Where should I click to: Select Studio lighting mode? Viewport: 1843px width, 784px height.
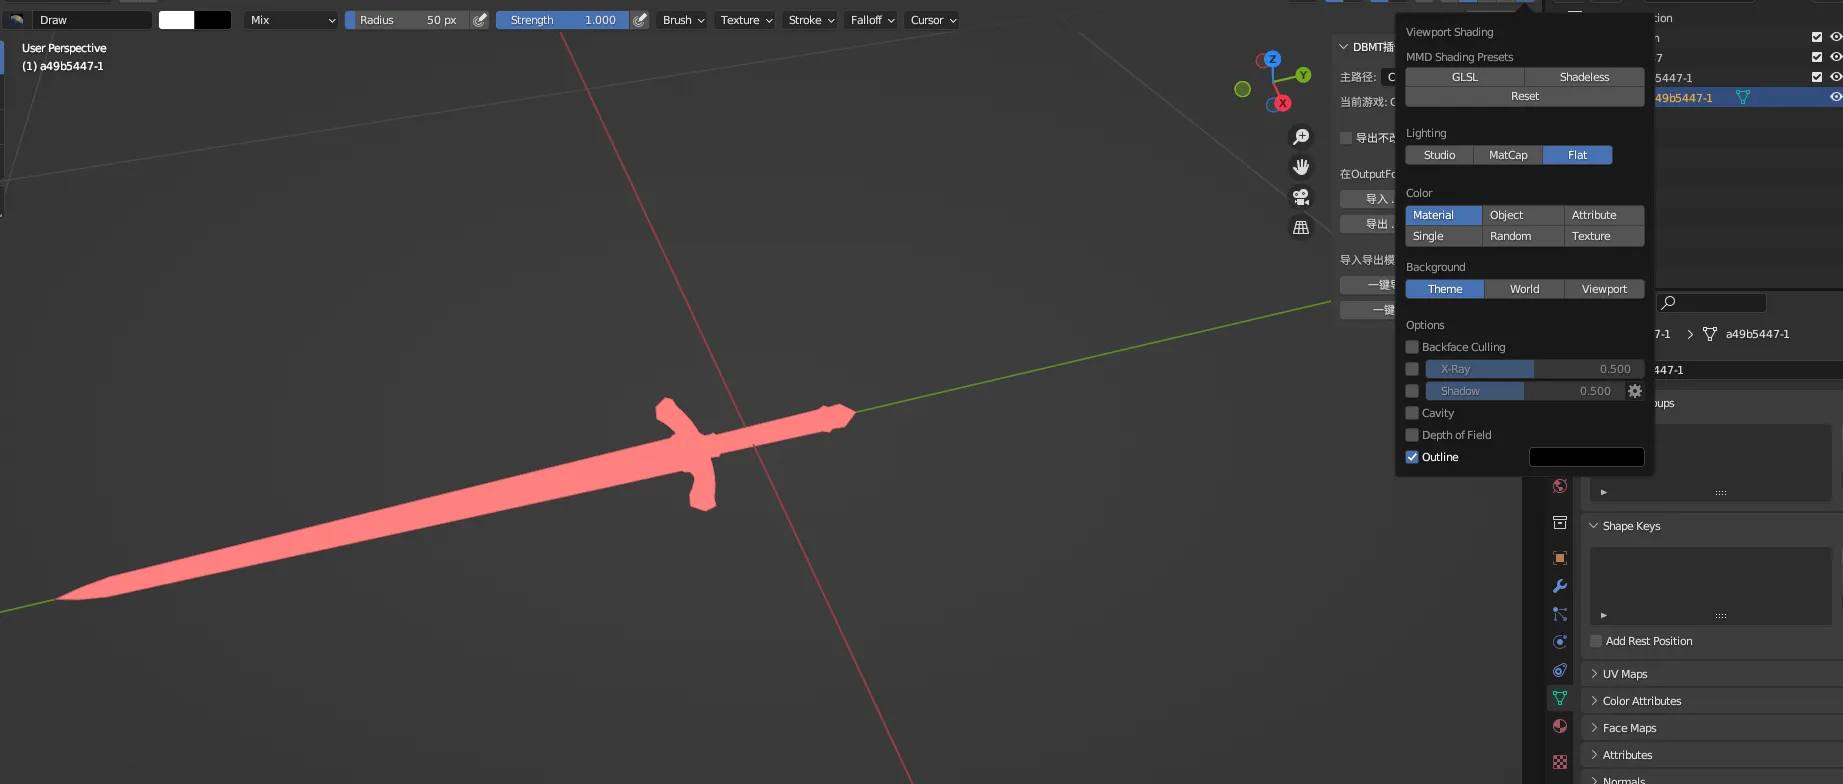pyautogui.click(x=1439, y=155)
